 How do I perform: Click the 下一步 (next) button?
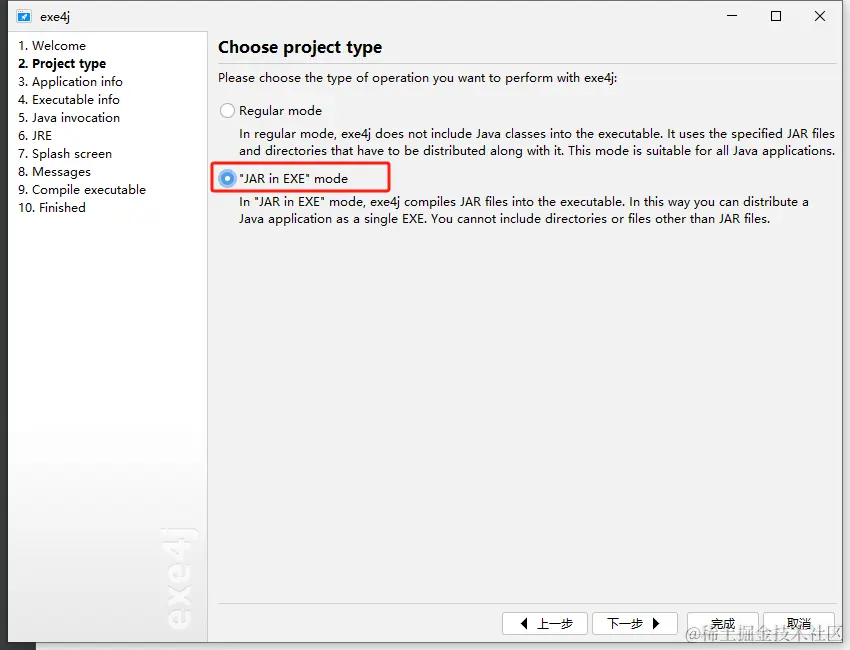point(635,623)
